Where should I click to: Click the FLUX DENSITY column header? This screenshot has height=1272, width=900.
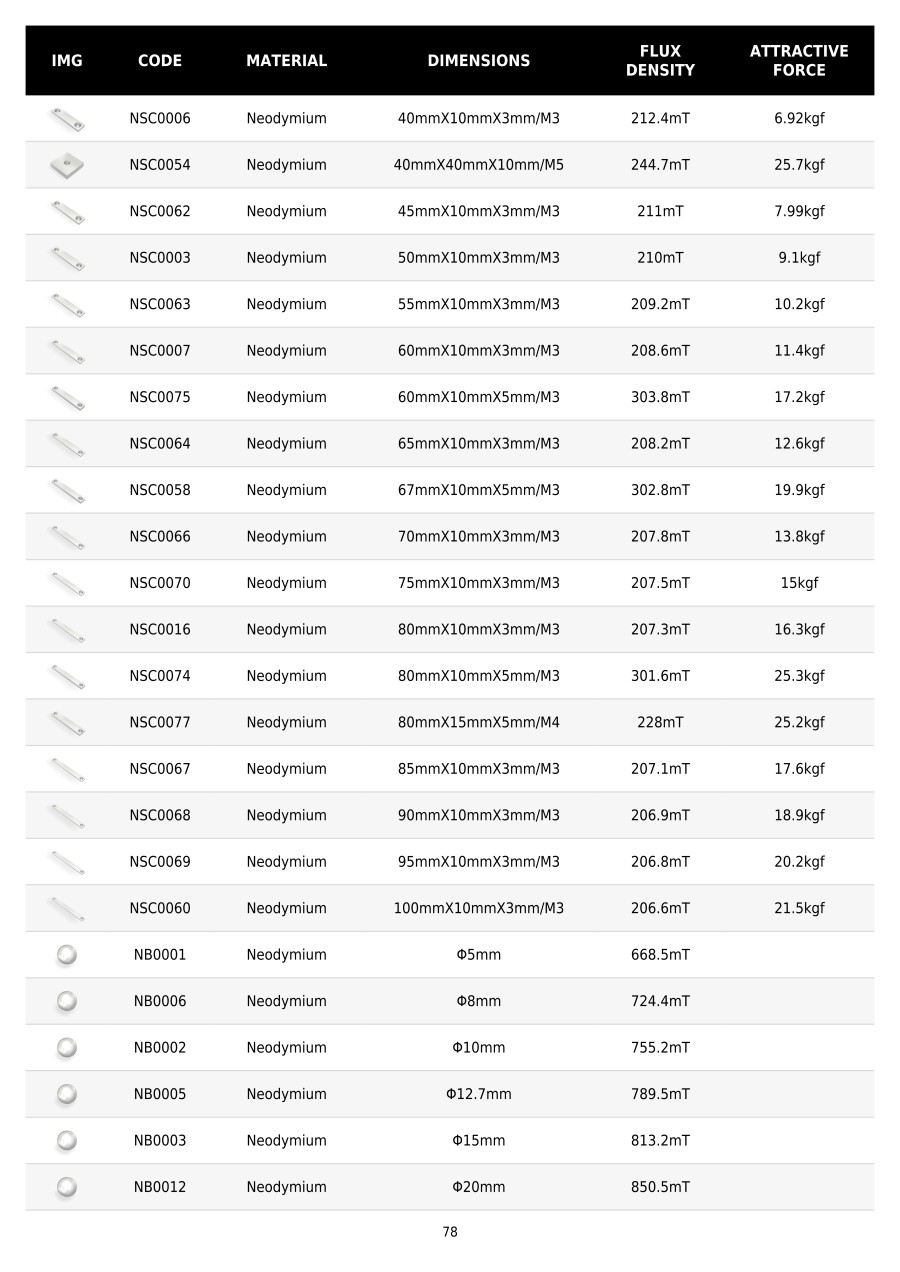click(x=660, y=60)
